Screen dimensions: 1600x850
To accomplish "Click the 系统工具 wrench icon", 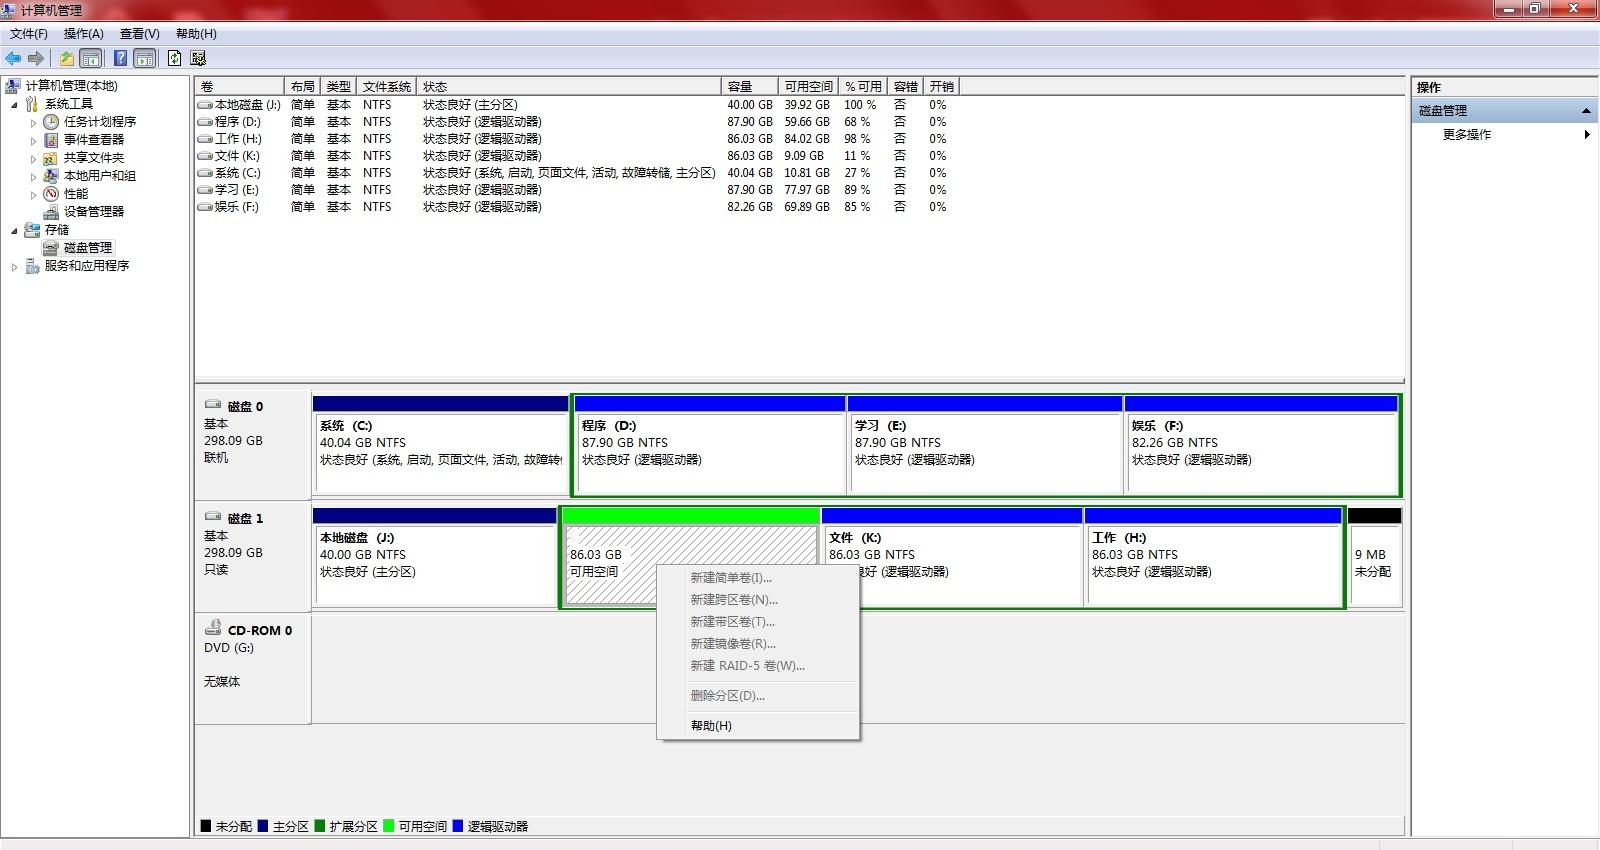I will tap(32, 104).
